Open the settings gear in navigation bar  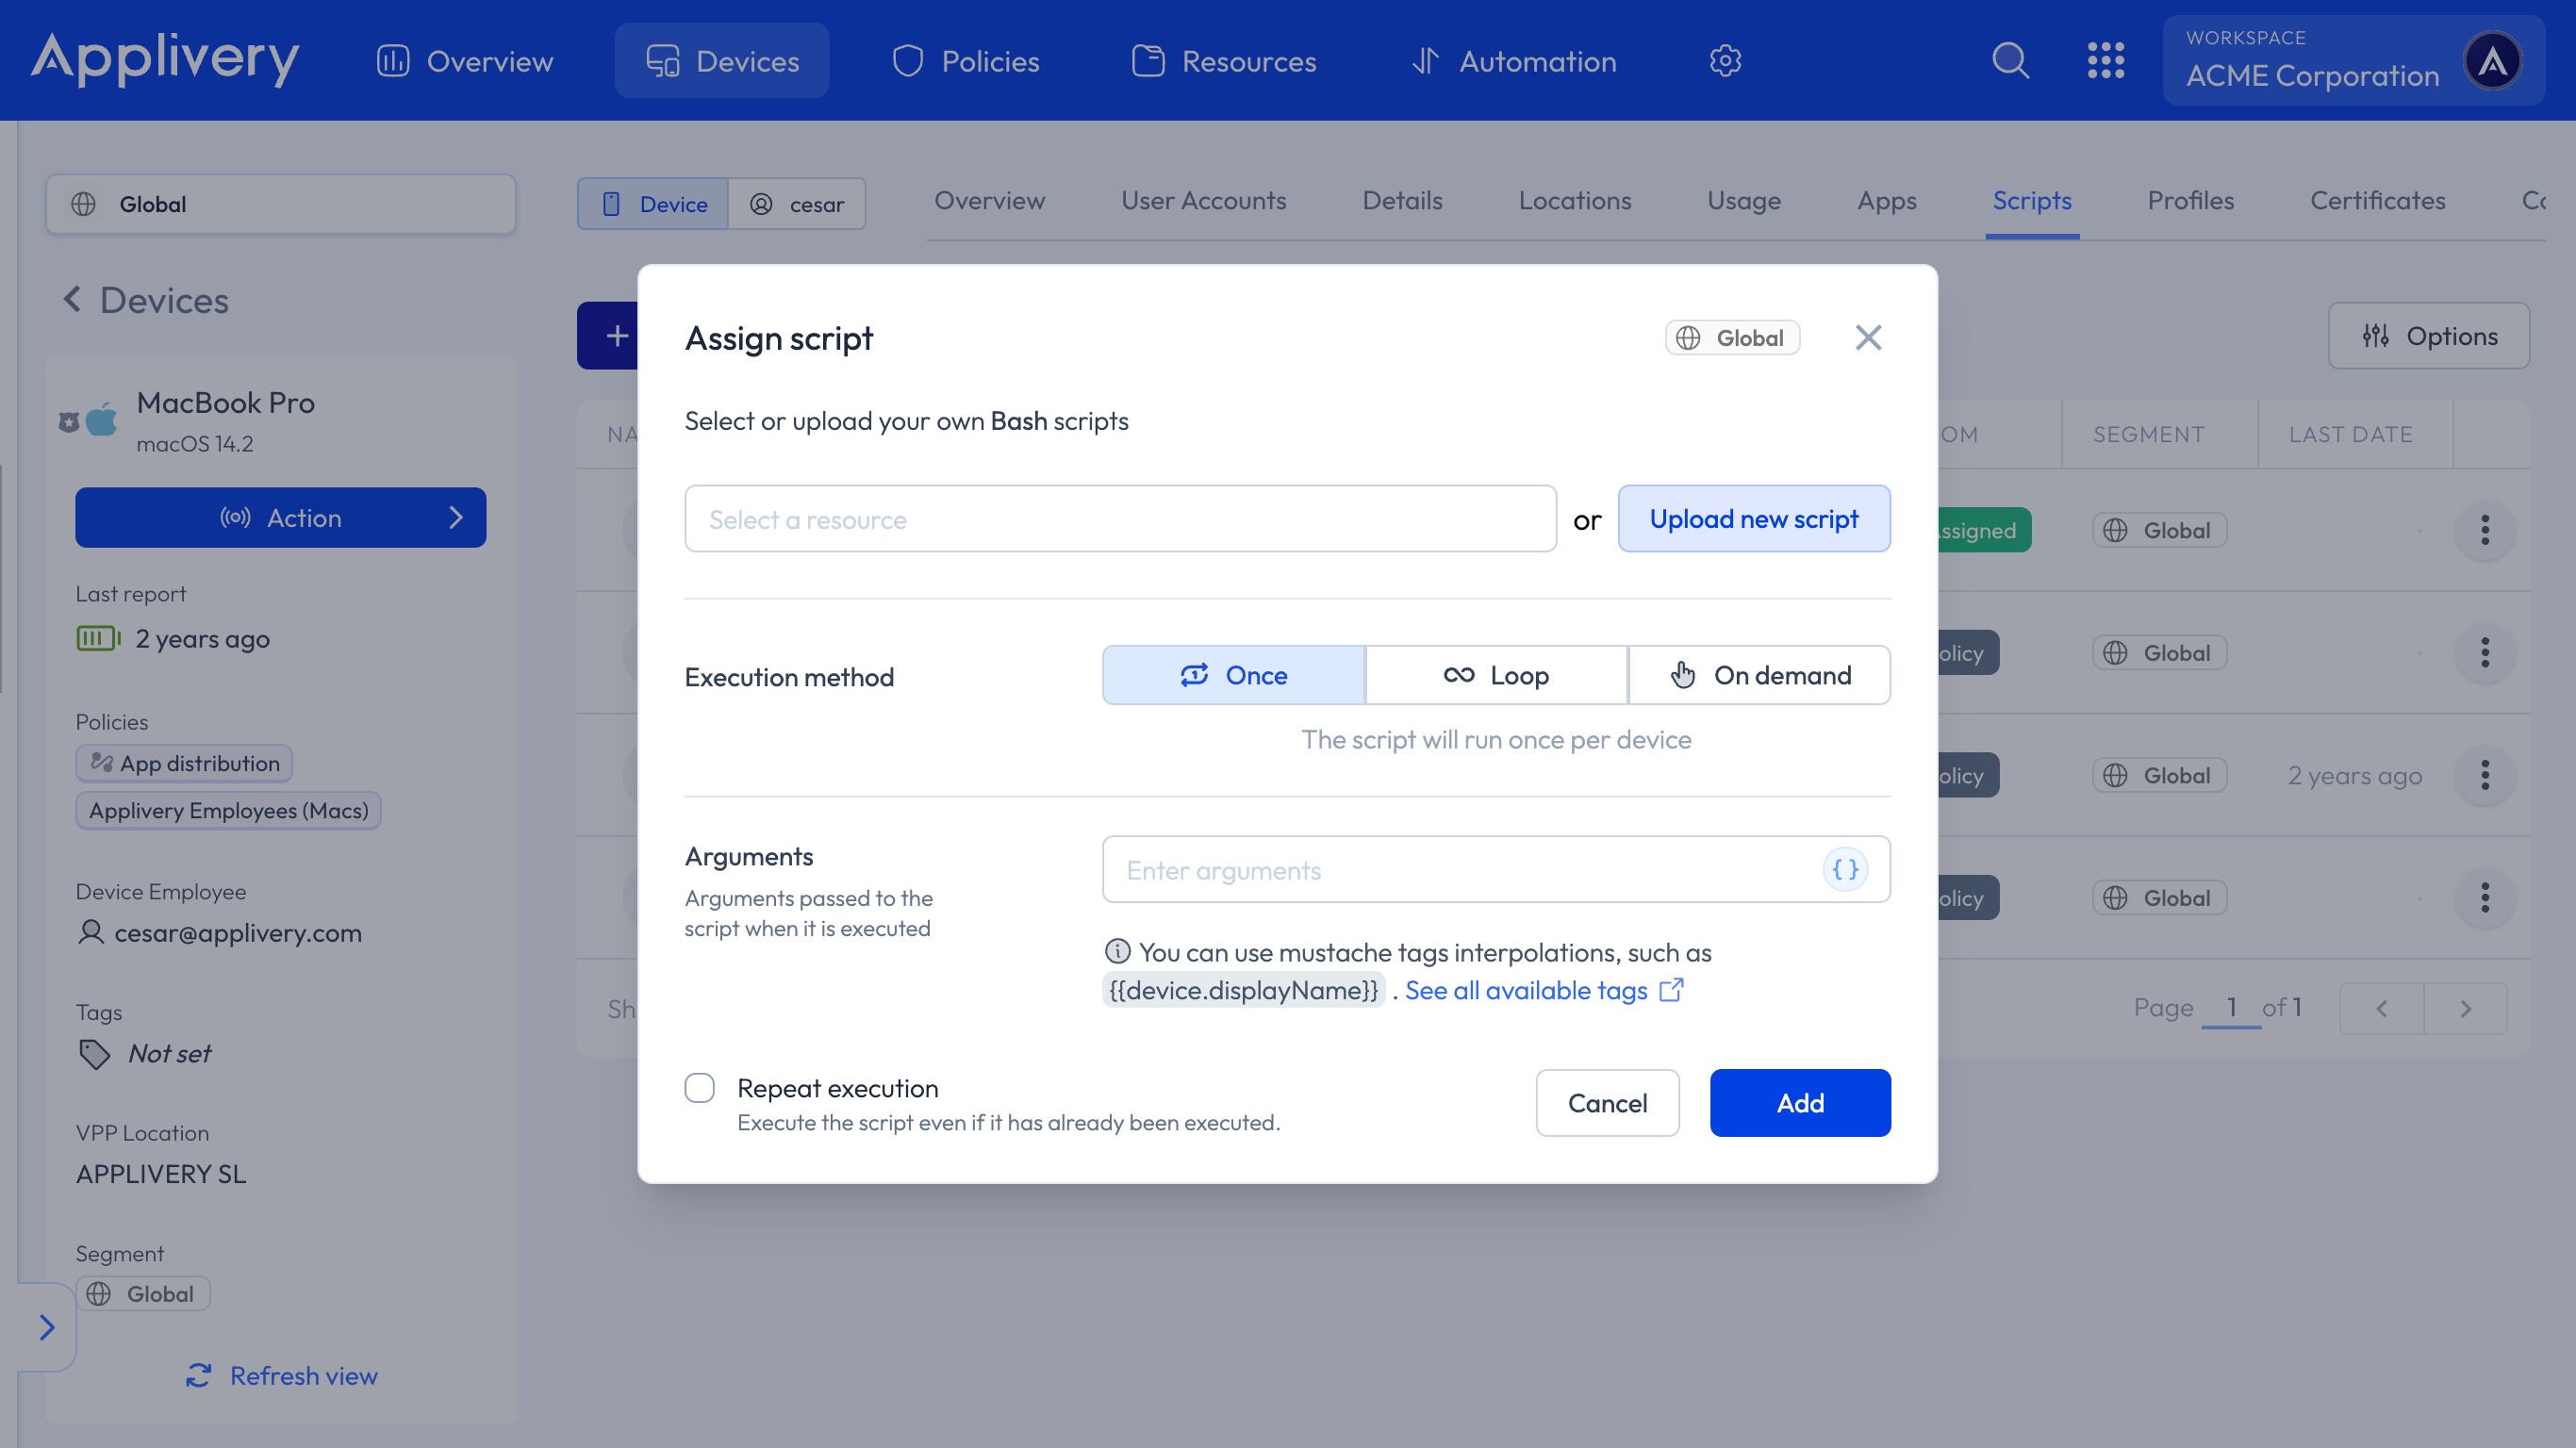click(x=1725, y=61)
